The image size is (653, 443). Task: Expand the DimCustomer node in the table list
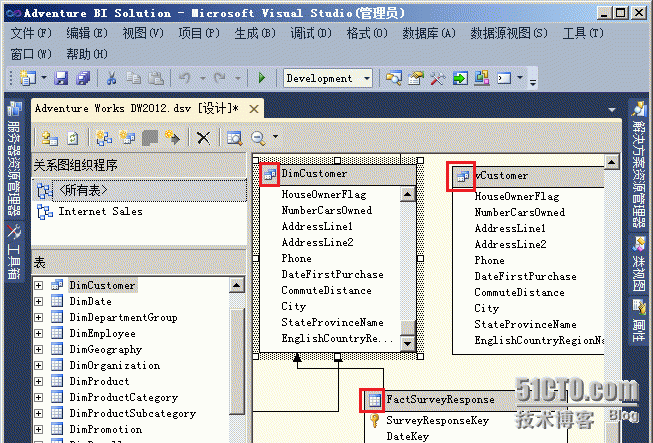click(39, 286)
